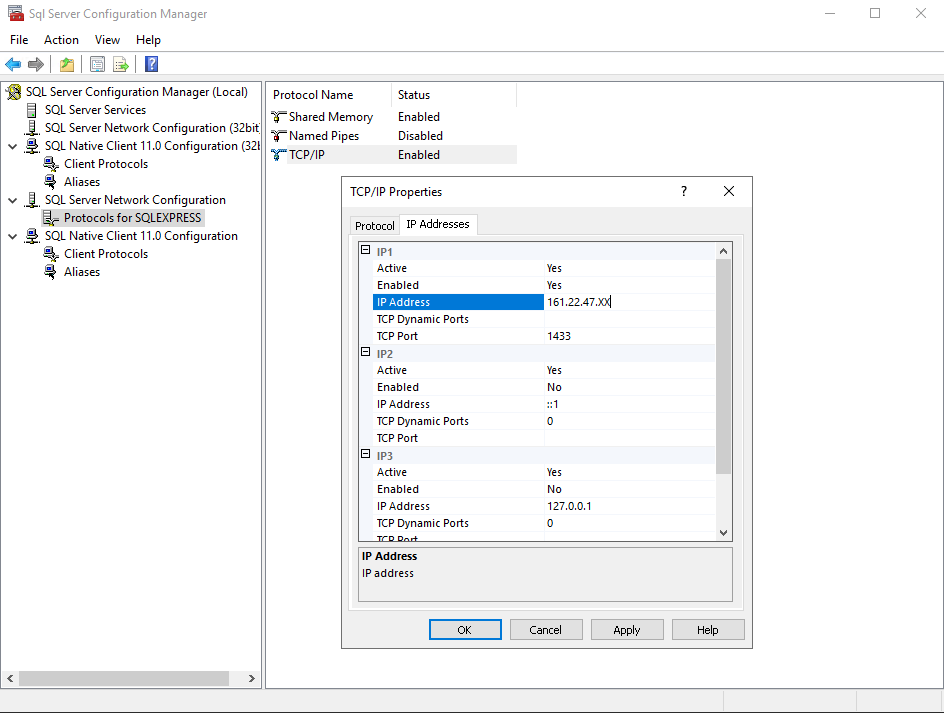Image resolution: width=944 pixels, height=713 pixels.
Task: Select the Named Pipes protocol icon
Action: 279,135
